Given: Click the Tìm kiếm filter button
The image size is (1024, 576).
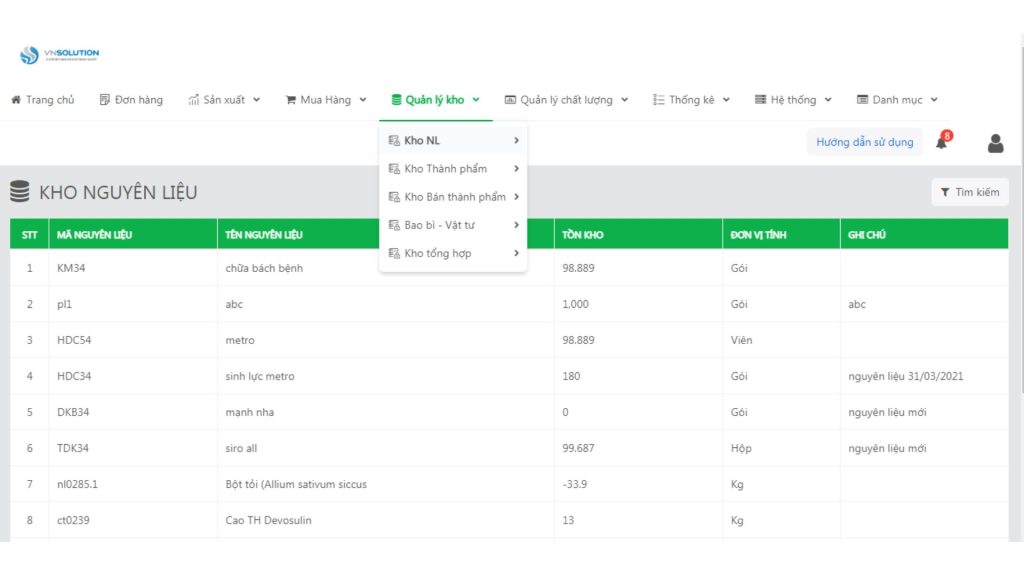Looking at the screenshot, I should (970, 192).
